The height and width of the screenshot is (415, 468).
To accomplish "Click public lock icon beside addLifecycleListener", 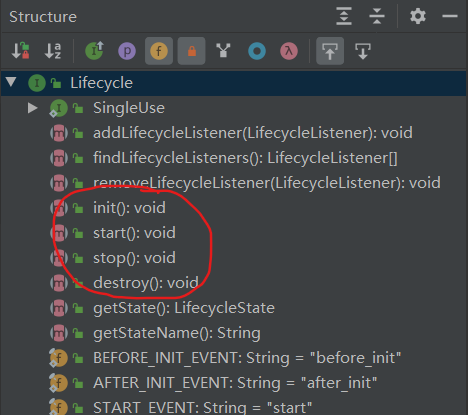I will coord(78,133).
